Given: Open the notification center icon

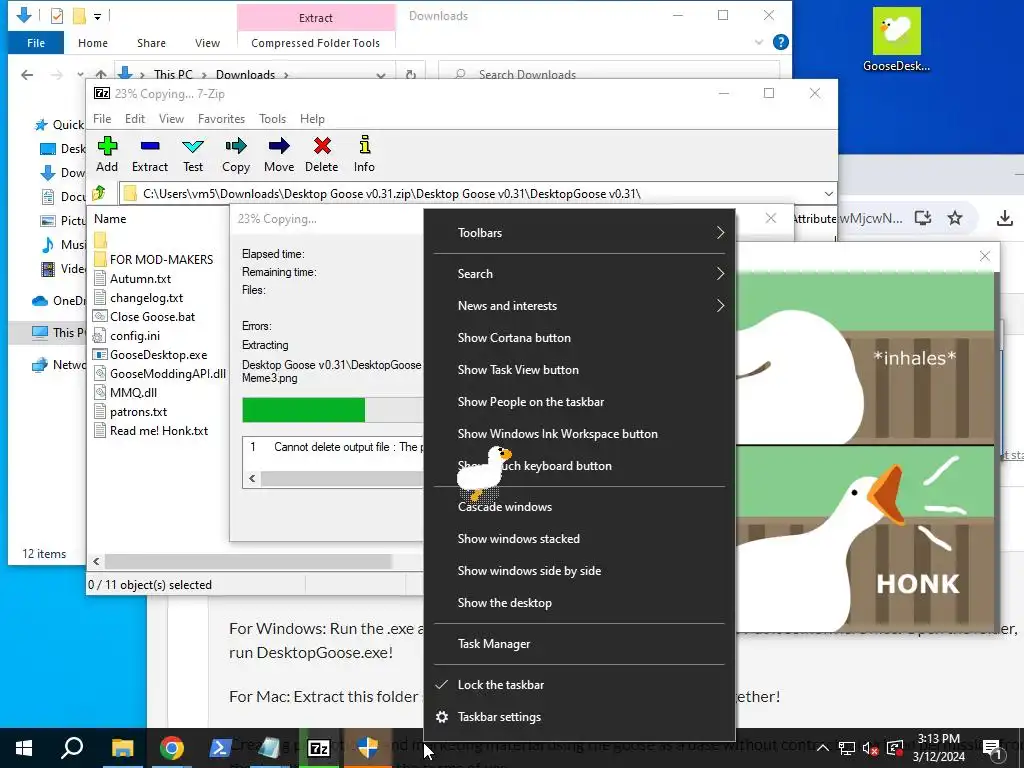Looking at the screenshot, I should [992, 748].
